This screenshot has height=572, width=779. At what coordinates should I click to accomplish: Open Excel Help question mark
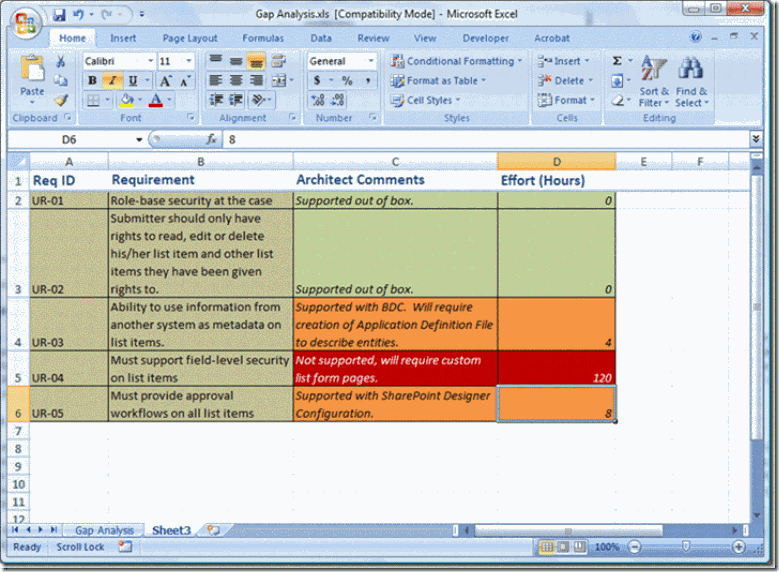coord(696,37)
